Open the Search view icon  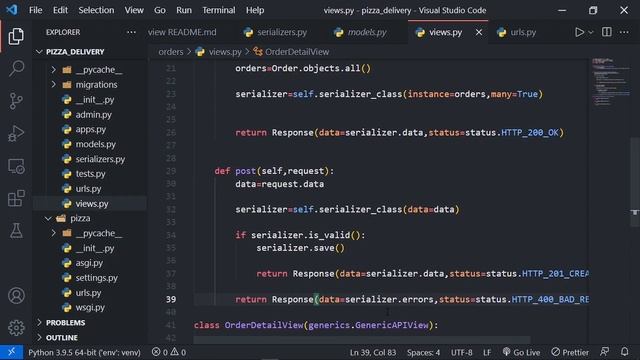coord(16,68)
